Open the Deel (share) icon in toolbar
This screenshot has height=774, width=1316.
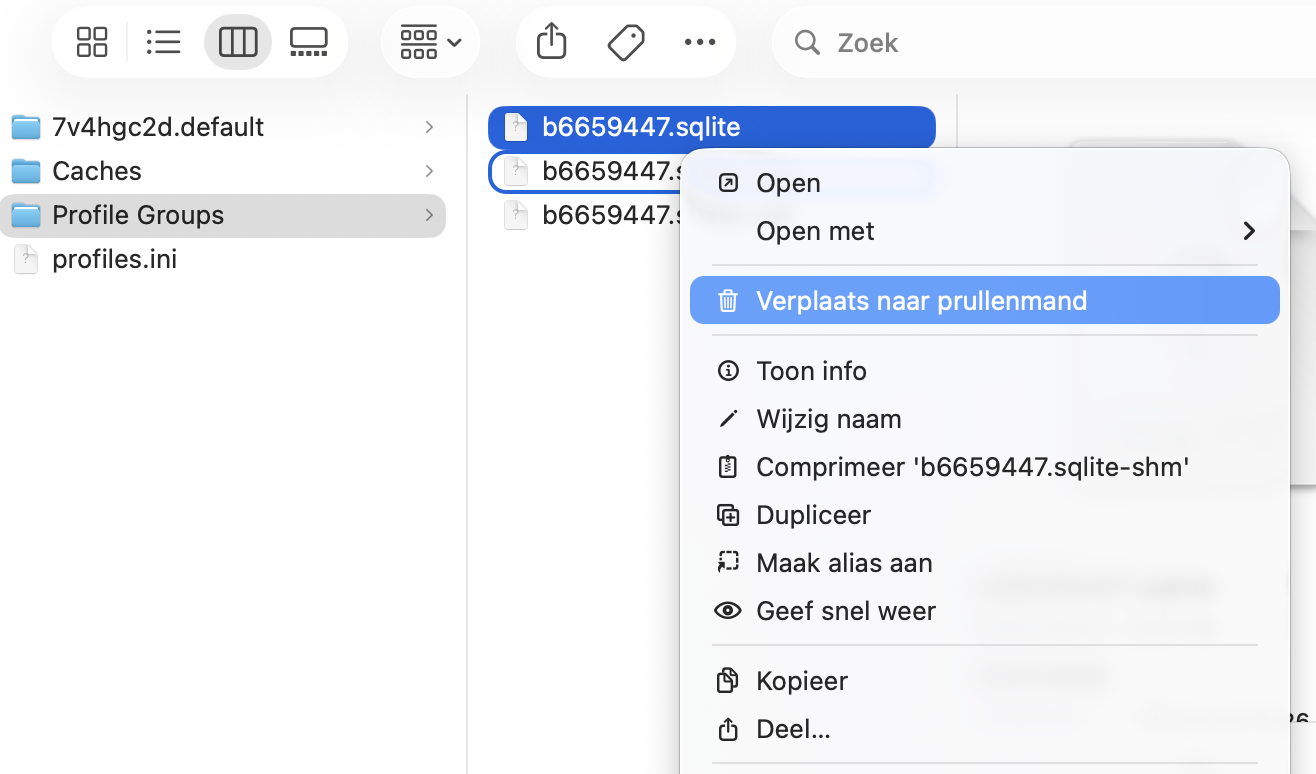pyautogui.click(x=550, y=42)
